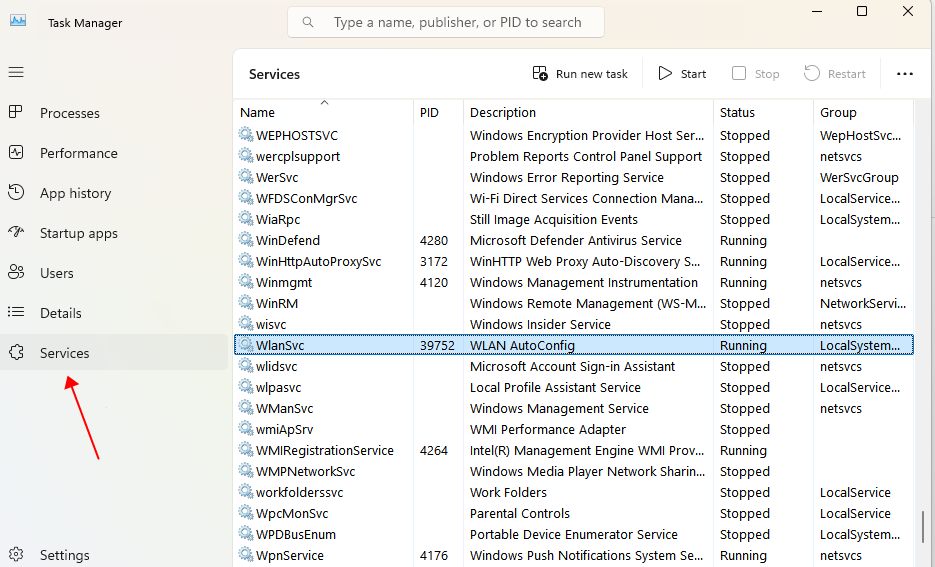
Task: Click the services list scrollbar thumb
Action: (x=922, y=526)
